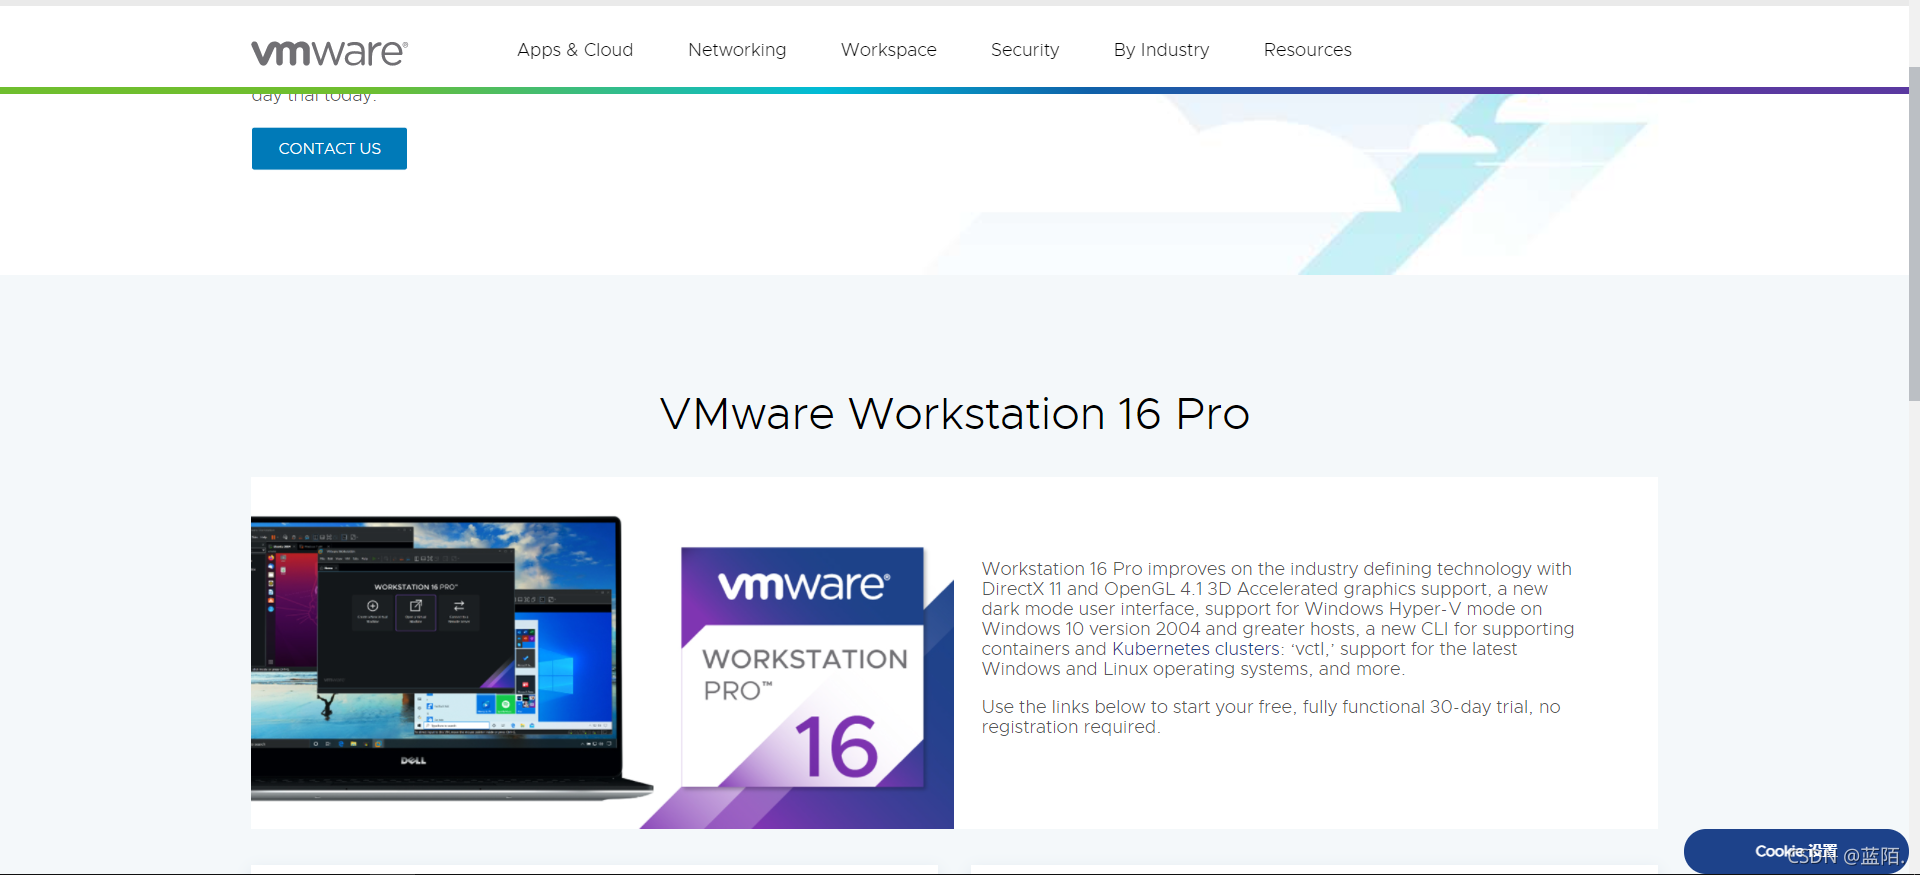Open the By Industry menu
Image resolution: width=1920 pixels, height=875 pixels.
point(1162,50)
